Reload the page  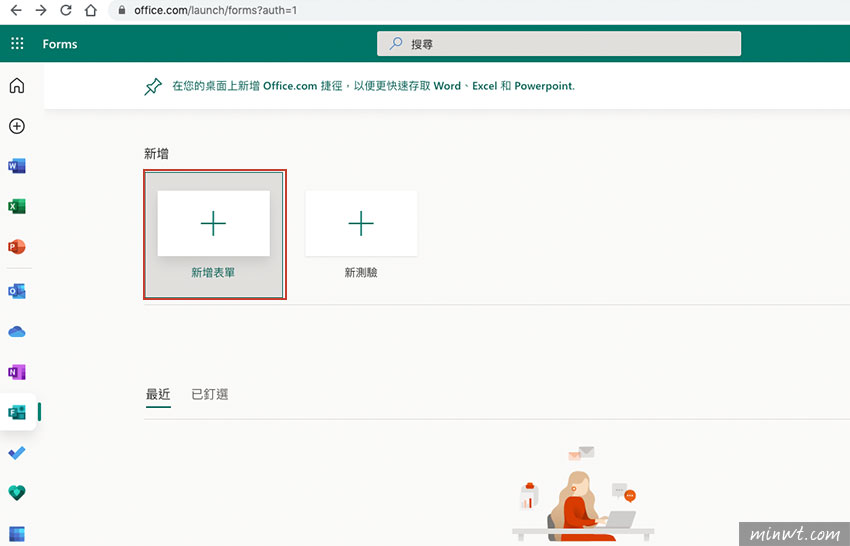click(66, 10)
